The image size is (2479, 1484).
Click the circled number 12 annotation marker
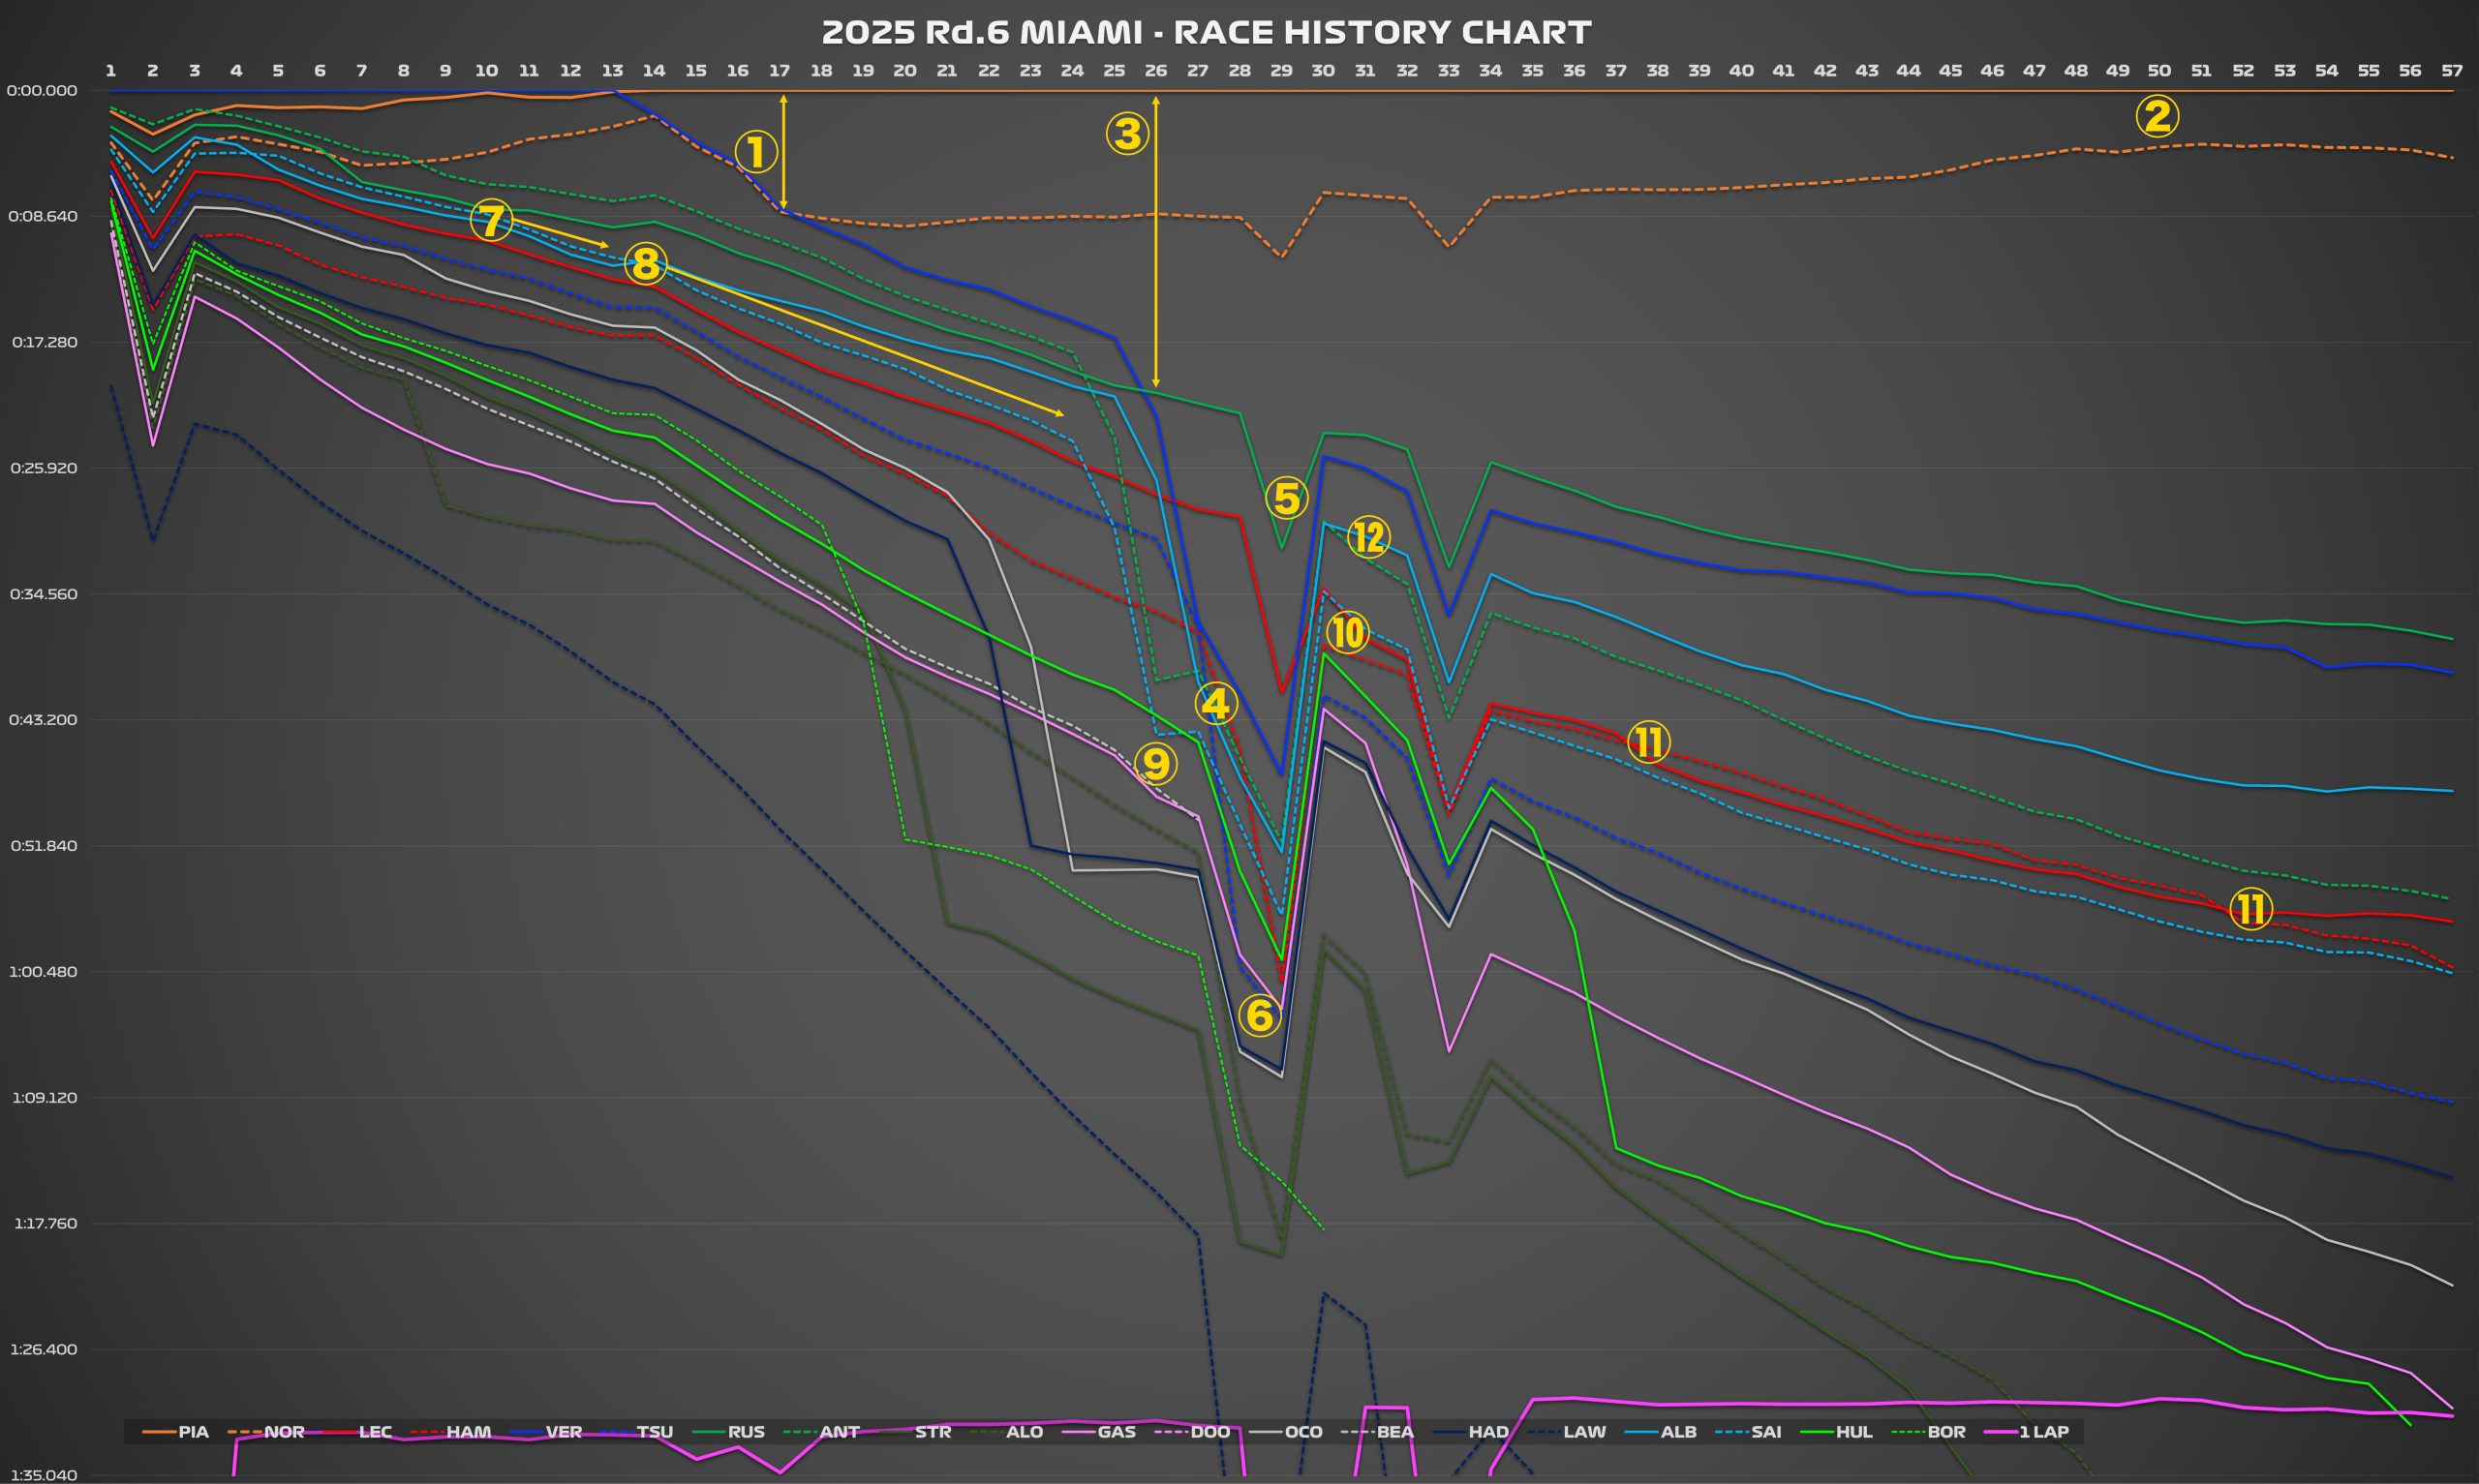pyautogui.click(x=1368, y=537)
